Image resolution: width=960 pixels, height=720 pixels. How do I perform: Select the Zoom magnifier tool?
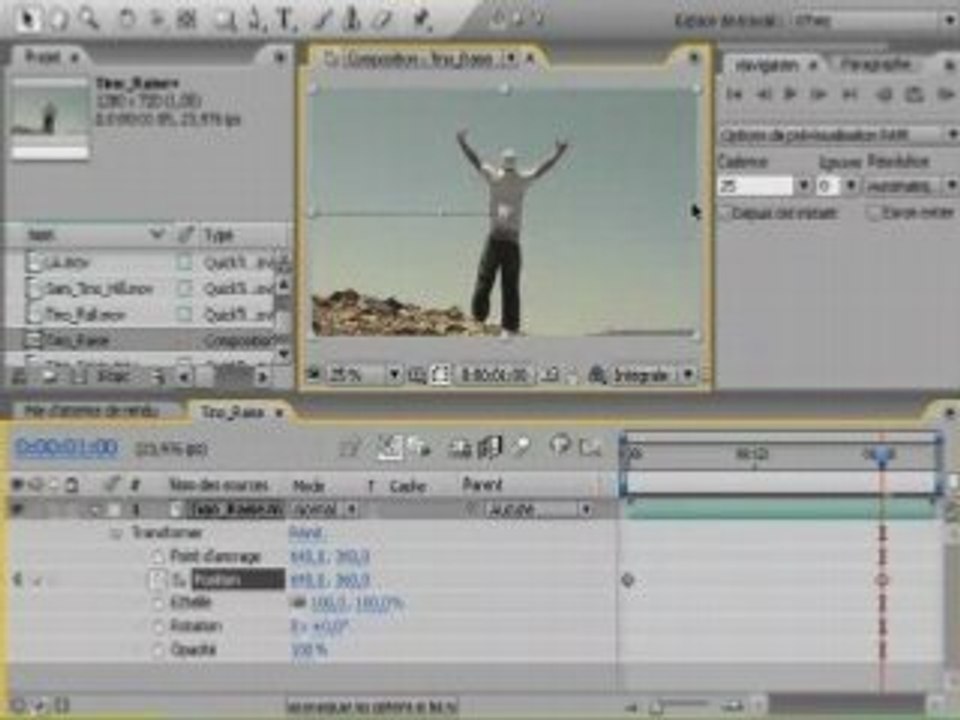pyautogui.click(x=89, y=18)
